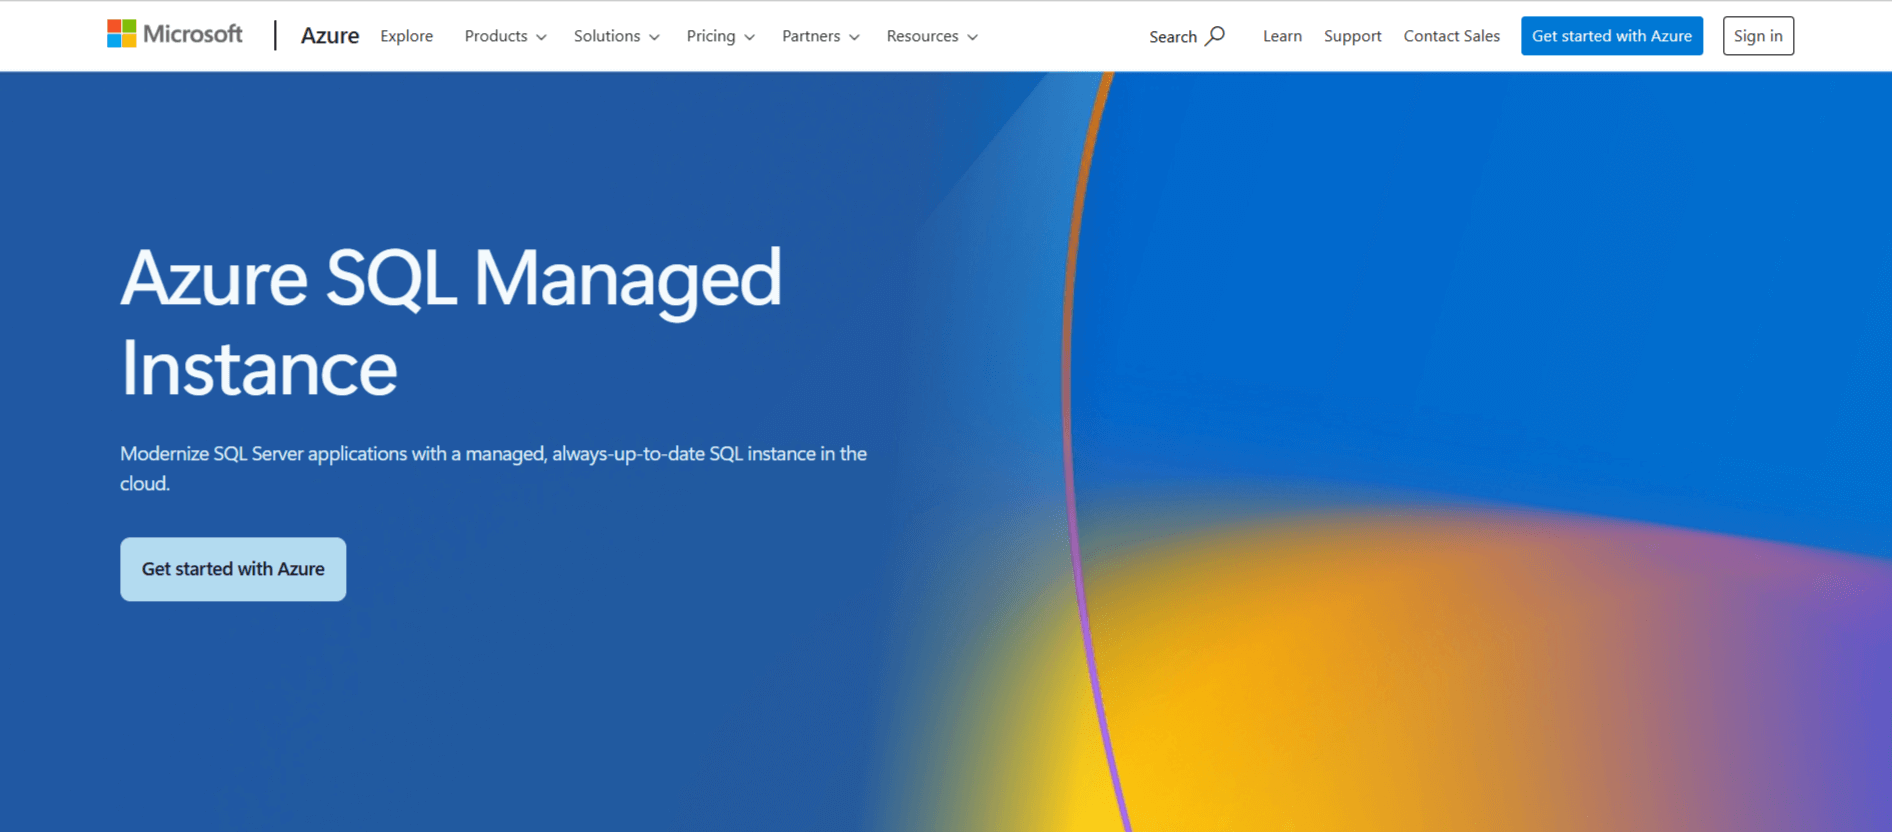1892x832 pixels.
Task: Expand the Solutions dropdown
Action: pos(616,36)
